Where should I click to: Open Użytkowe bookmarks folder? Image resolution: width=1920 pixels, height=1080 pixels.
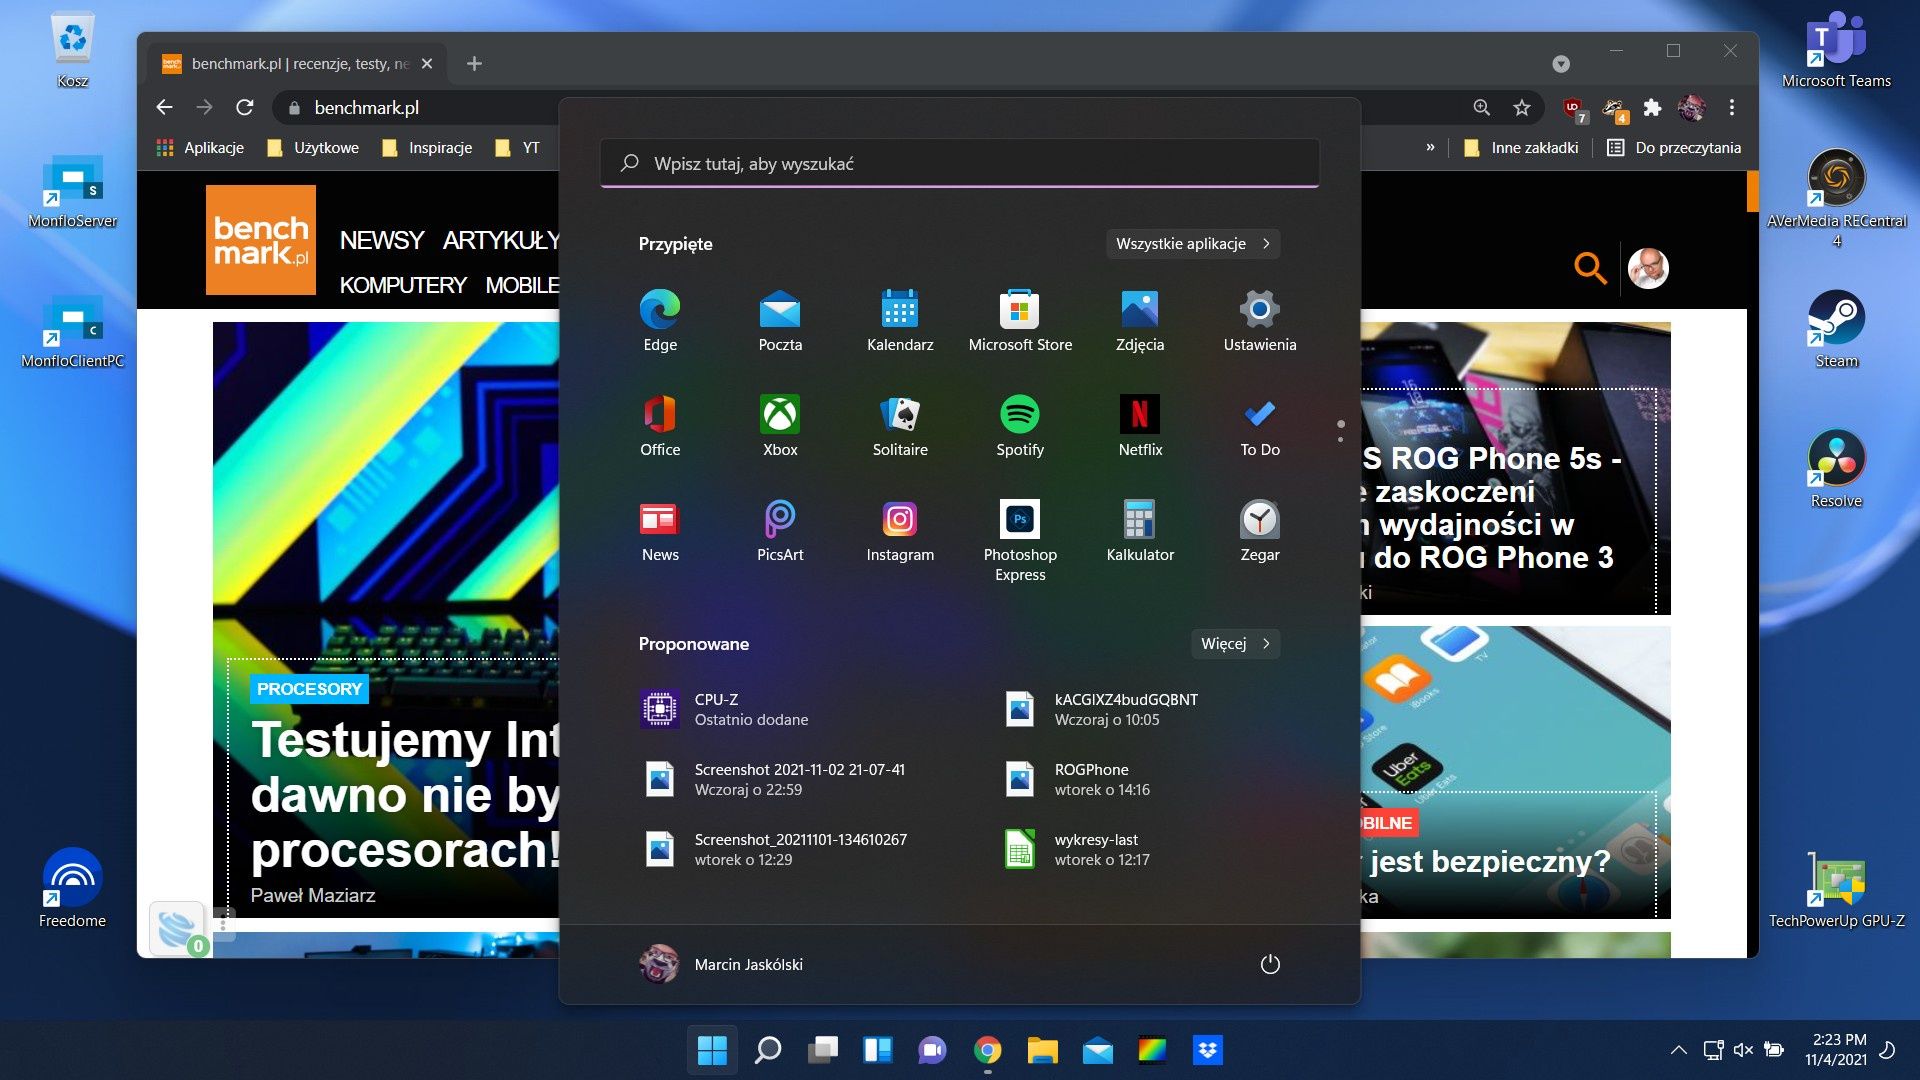[x=313, y=147]
